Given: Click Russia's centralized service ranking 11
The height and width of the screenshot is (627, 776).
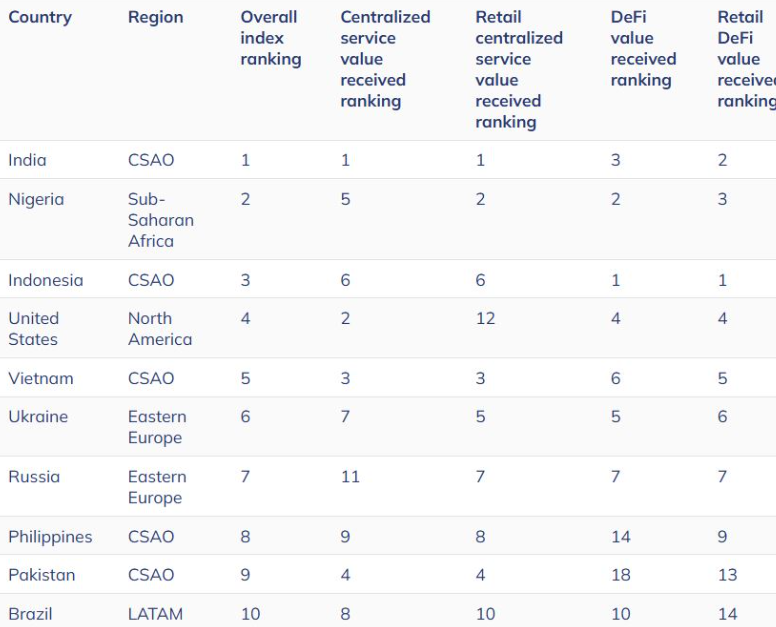Looking at the screenshot, I should (350, 477).
